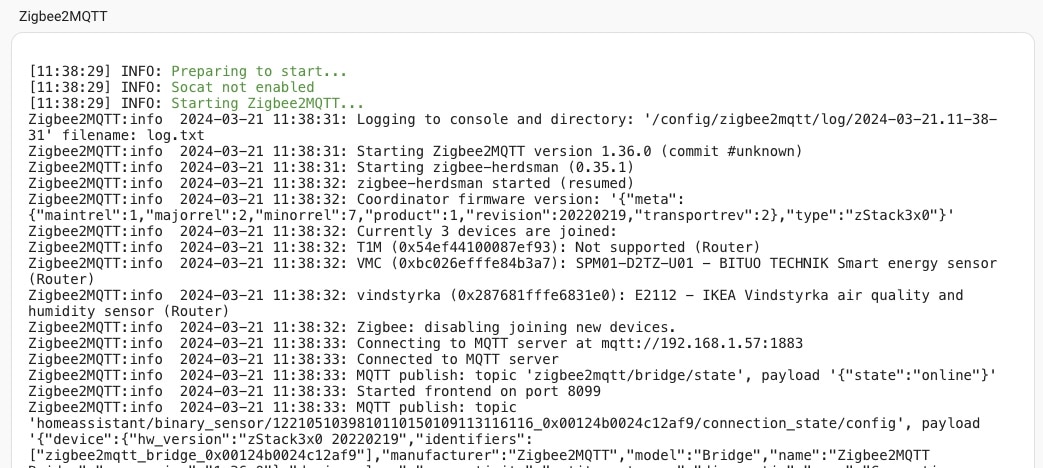
Task: Click the 'Preparing to start...' log line
Action: (x=259, y=71)
